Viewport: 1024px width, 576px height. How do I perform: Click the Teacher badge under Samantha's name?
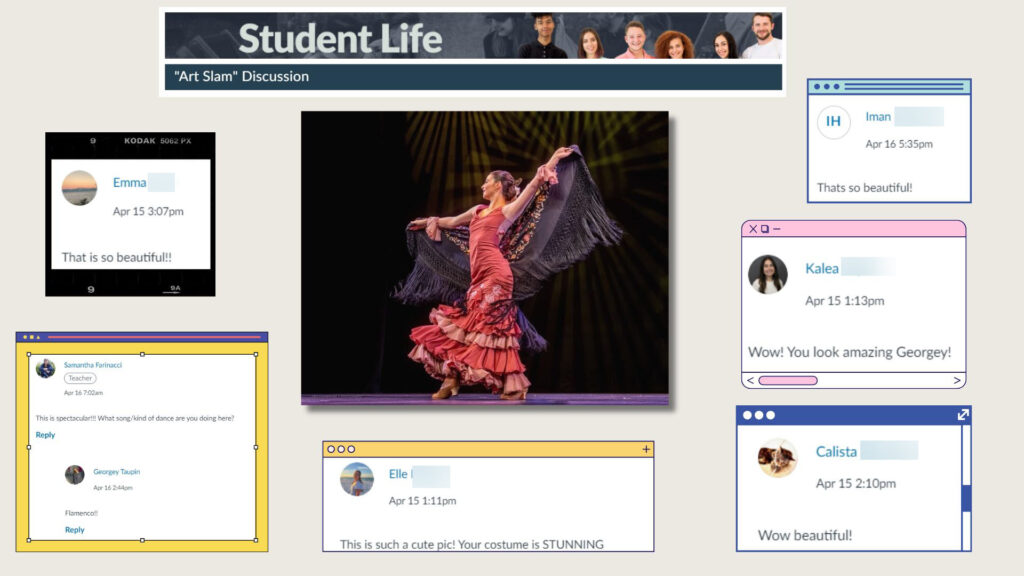coord(80,379)
